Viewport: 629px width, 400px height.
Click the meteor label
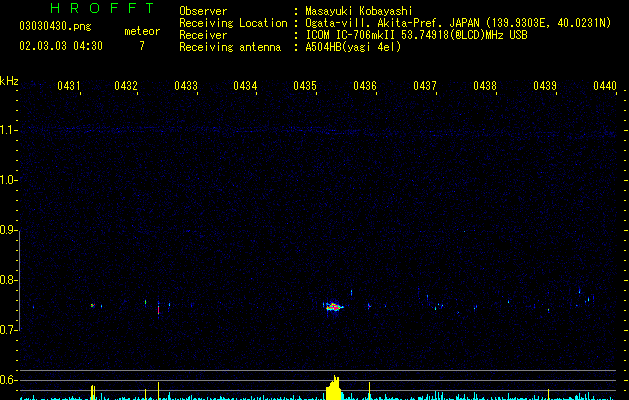pyautogui.click(x=142, y=31)
